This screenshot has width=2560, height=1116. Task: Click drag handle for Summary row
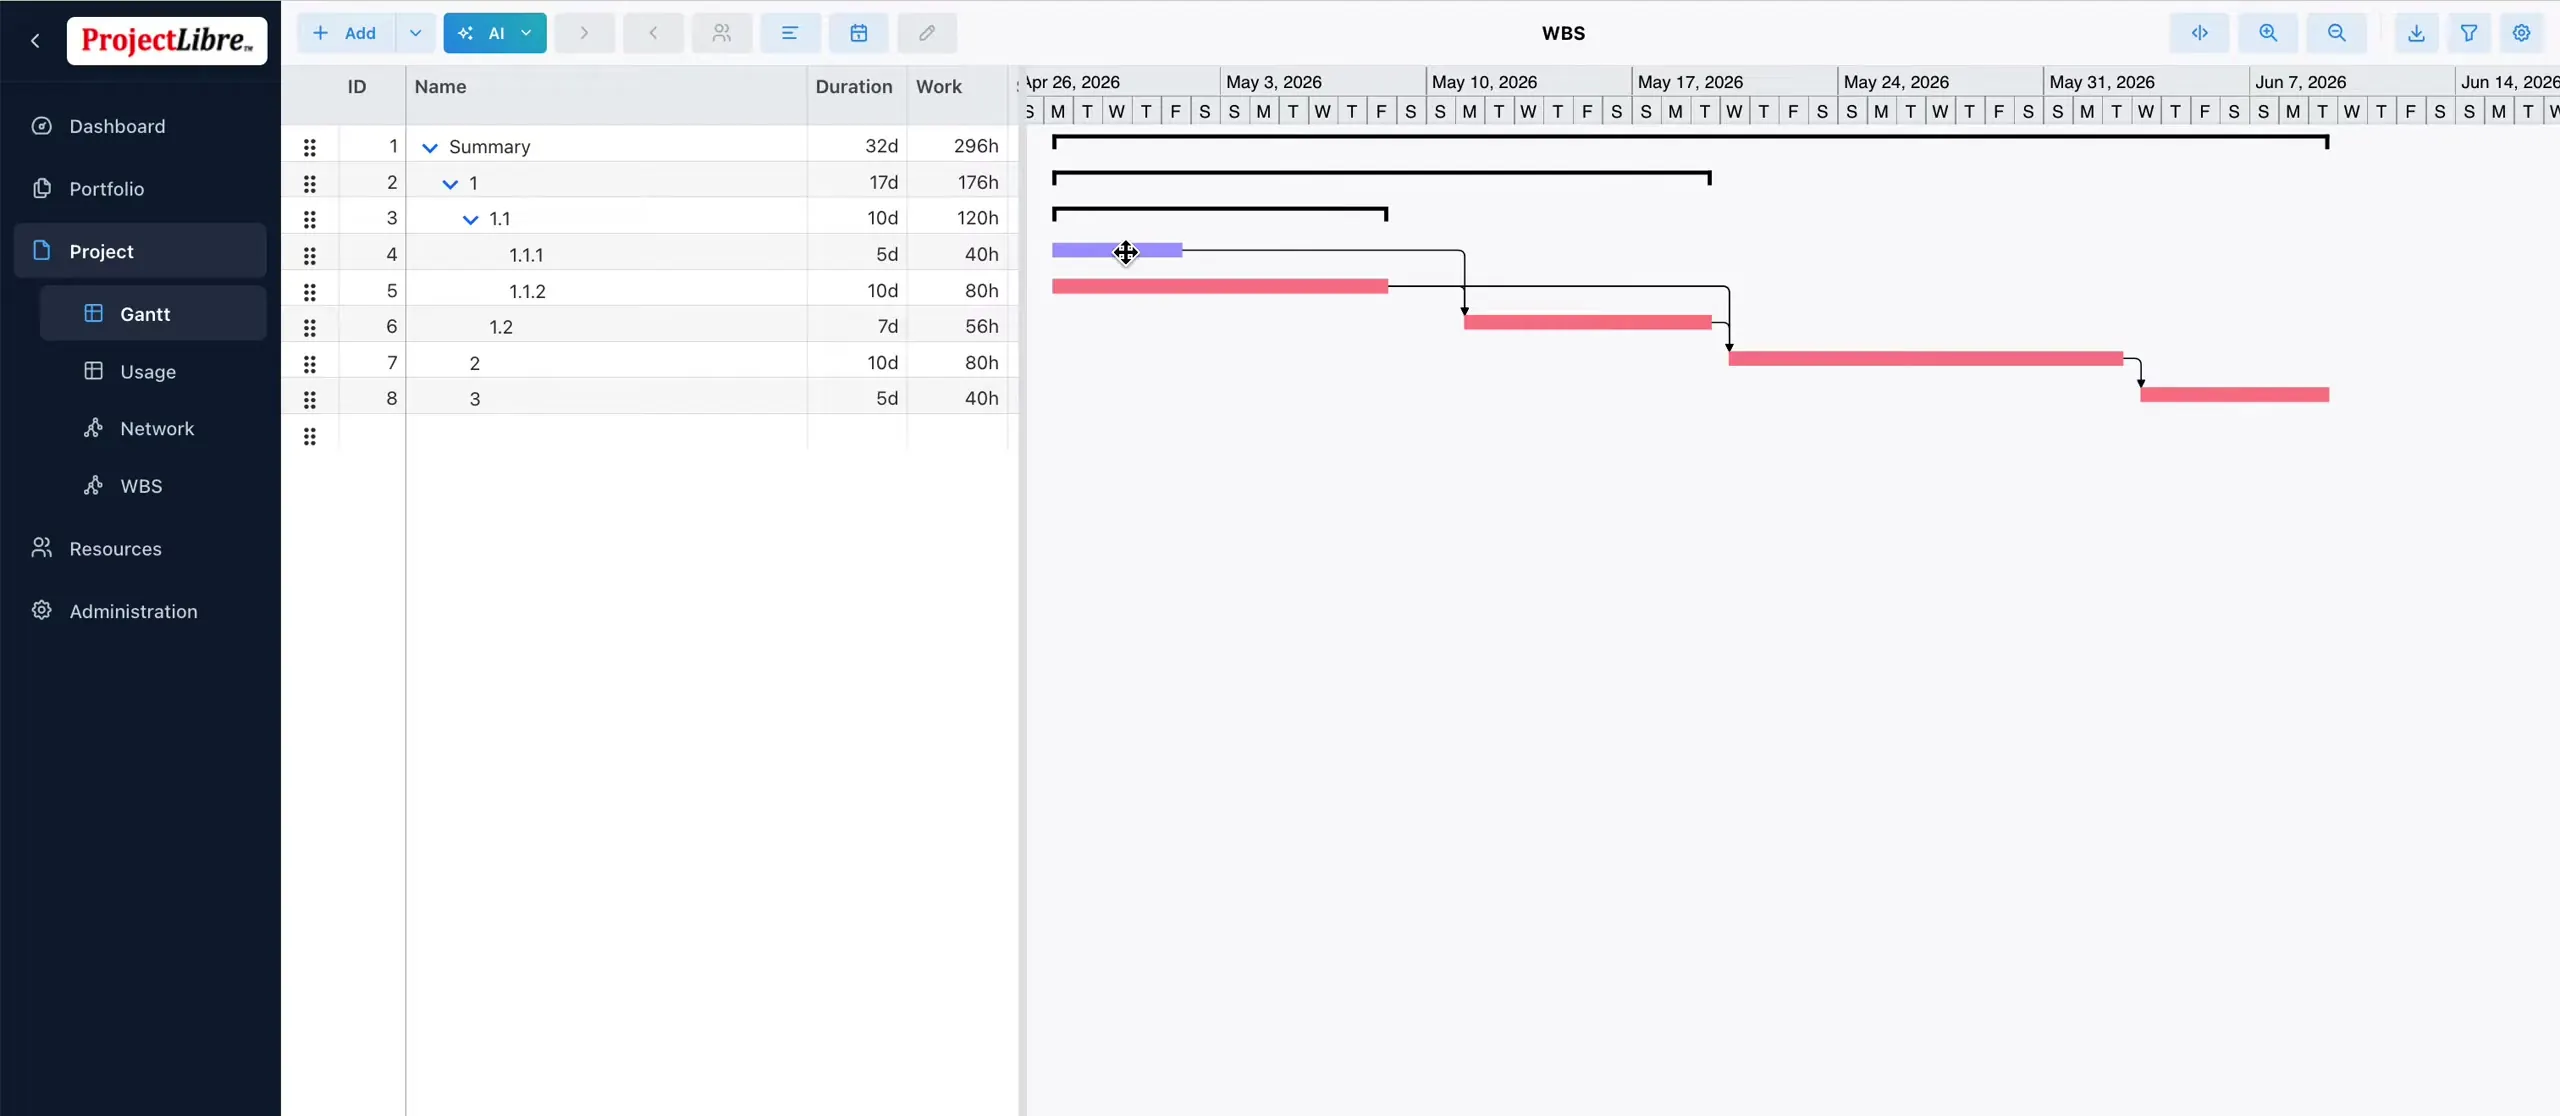310,148
